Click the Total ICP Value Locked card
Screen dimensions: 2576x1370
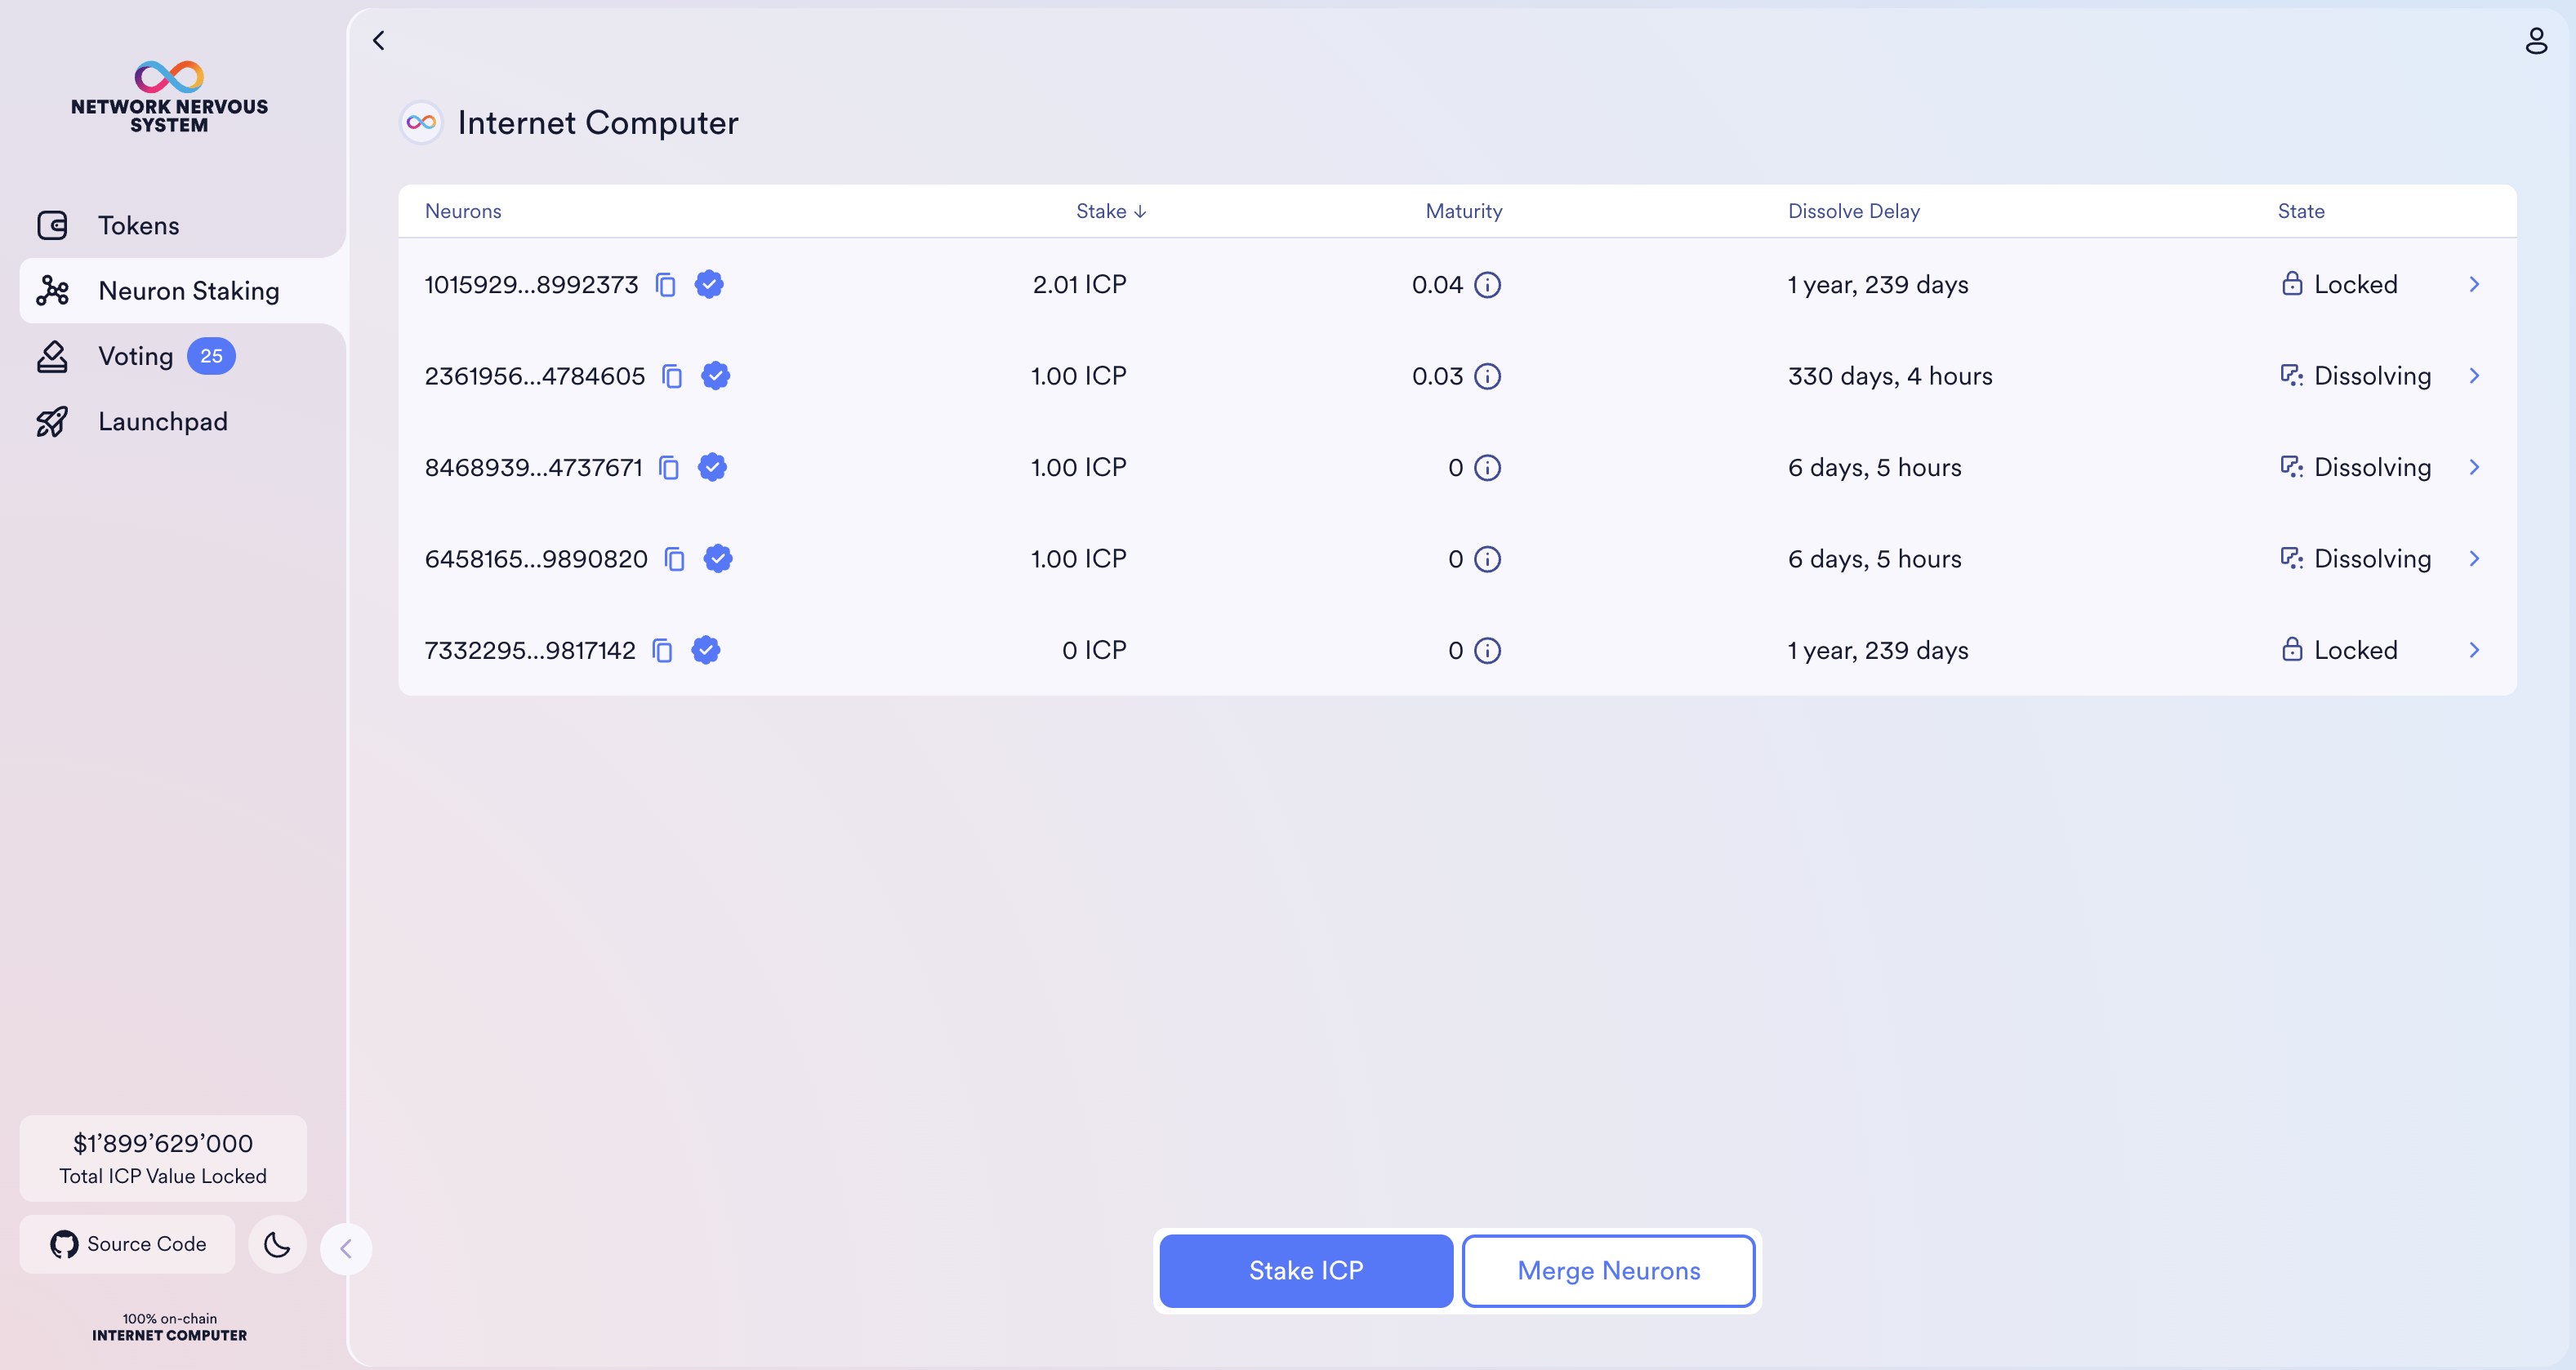[x=163, y=1158]
